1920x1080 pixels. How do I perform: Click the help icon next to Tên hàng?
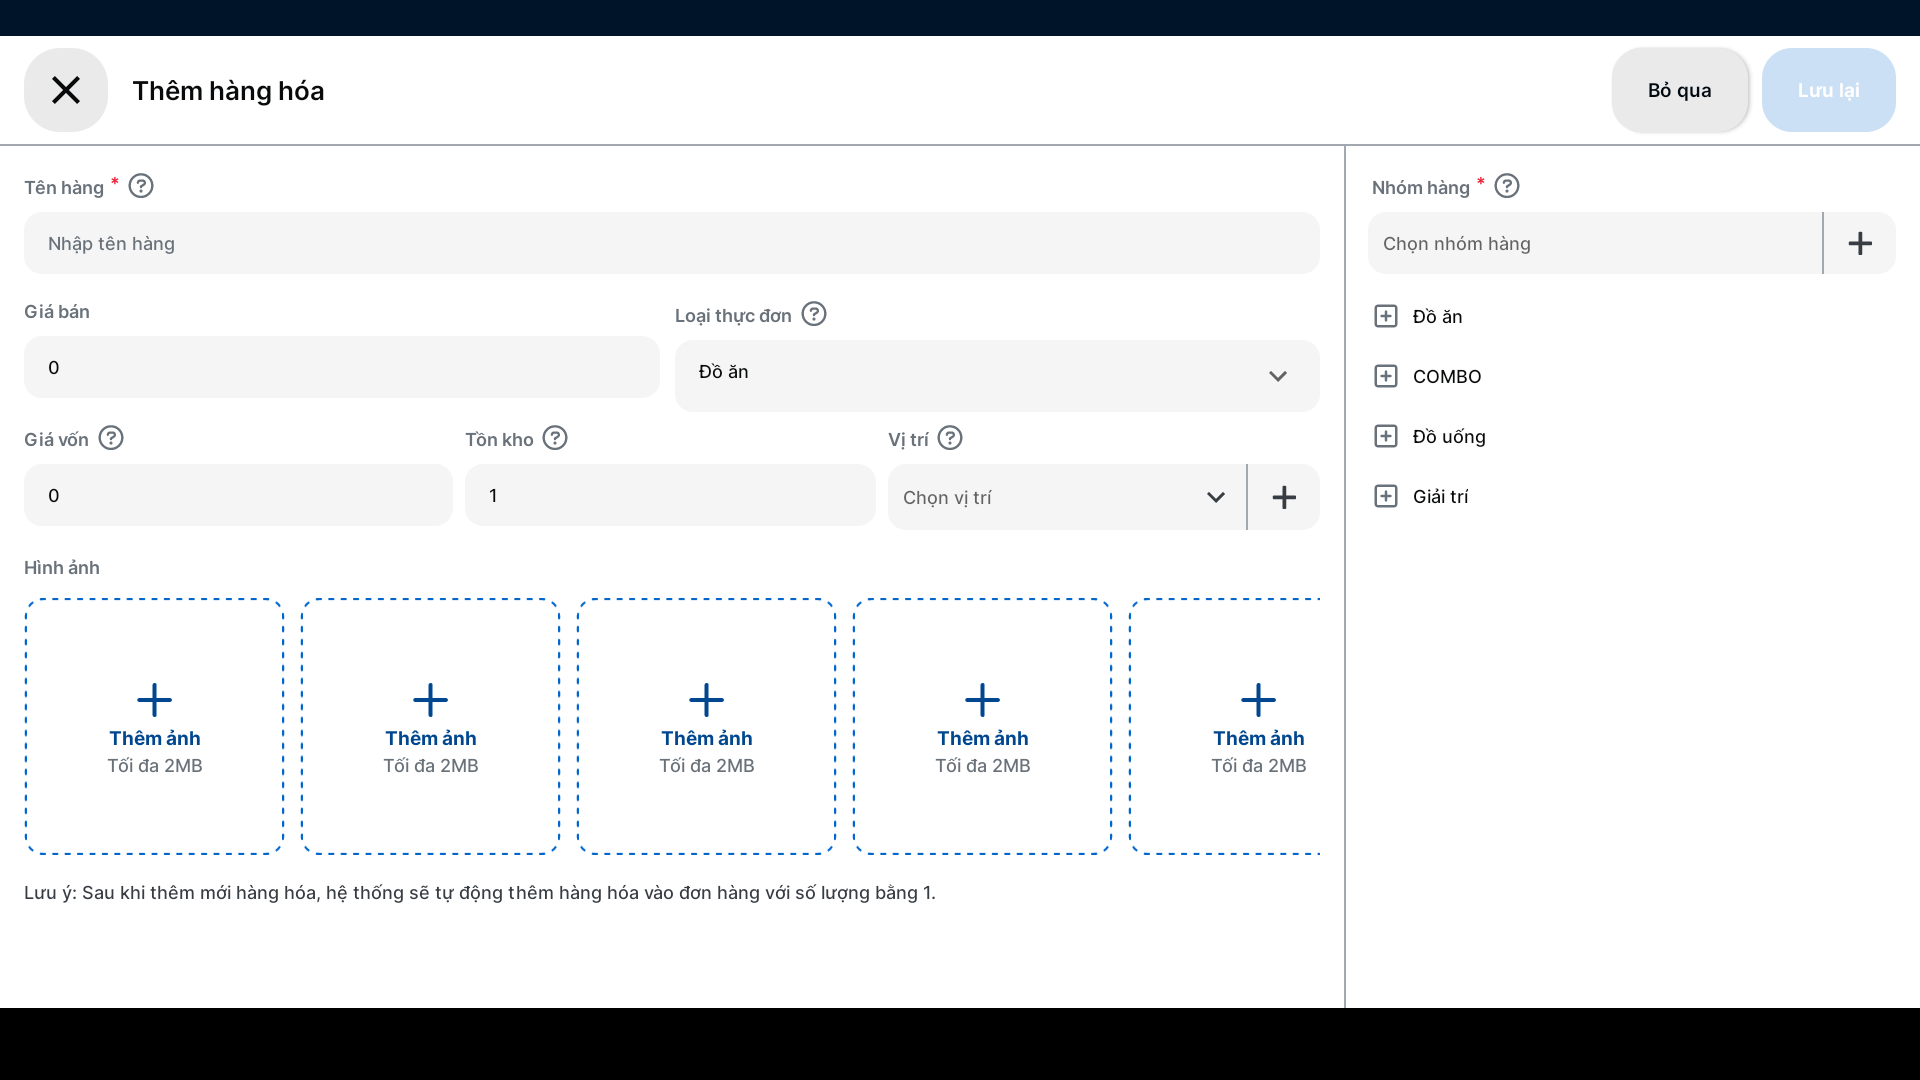pos(141,186)
